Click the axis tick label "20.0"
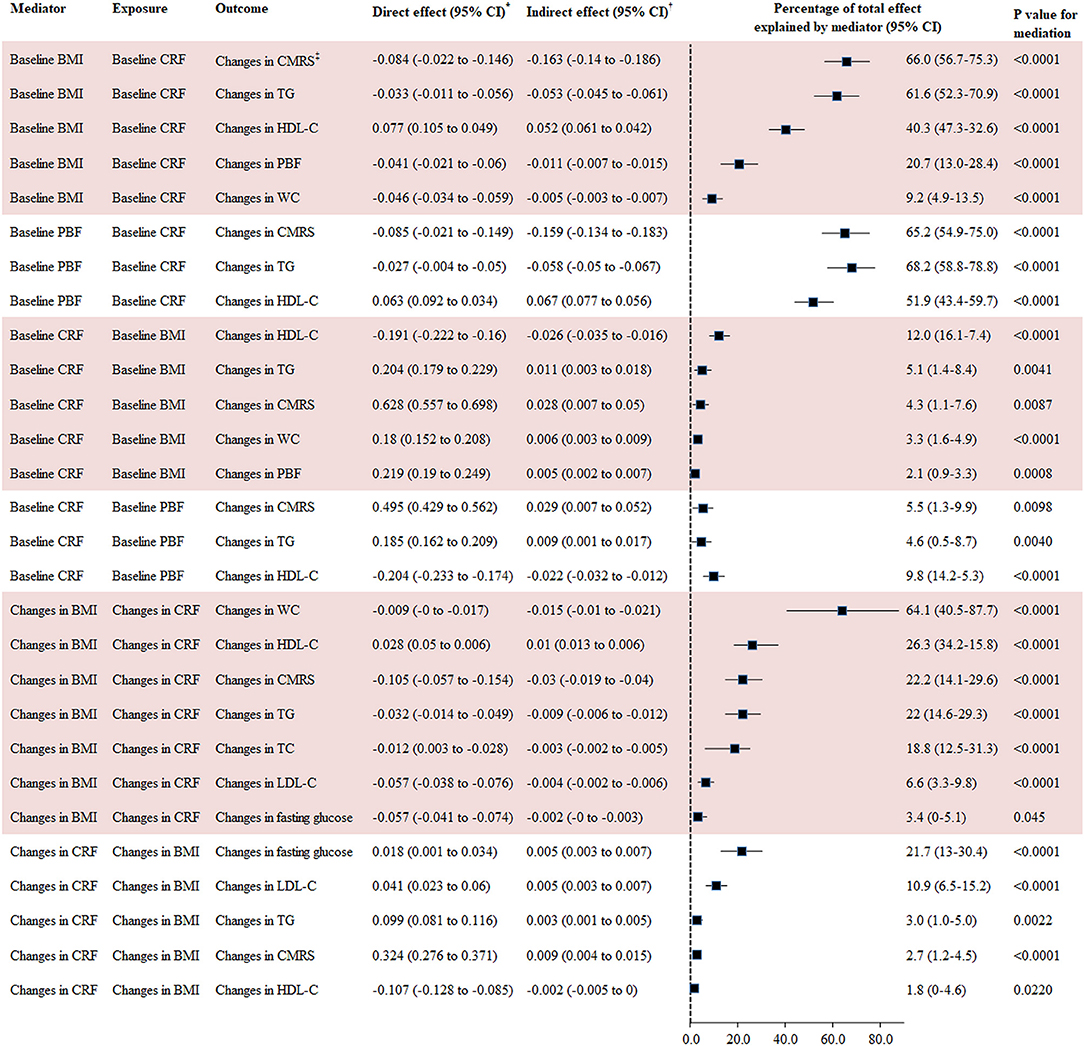1084x1046 pixels. point(738,1039)
